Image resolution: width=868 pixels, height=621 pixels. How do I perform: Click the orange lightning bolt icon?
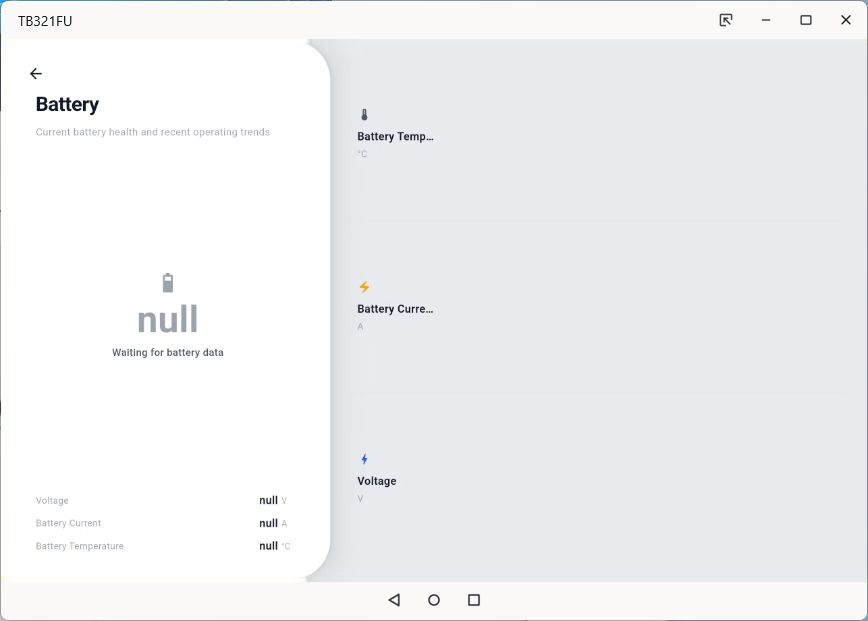tap(364, 287)
